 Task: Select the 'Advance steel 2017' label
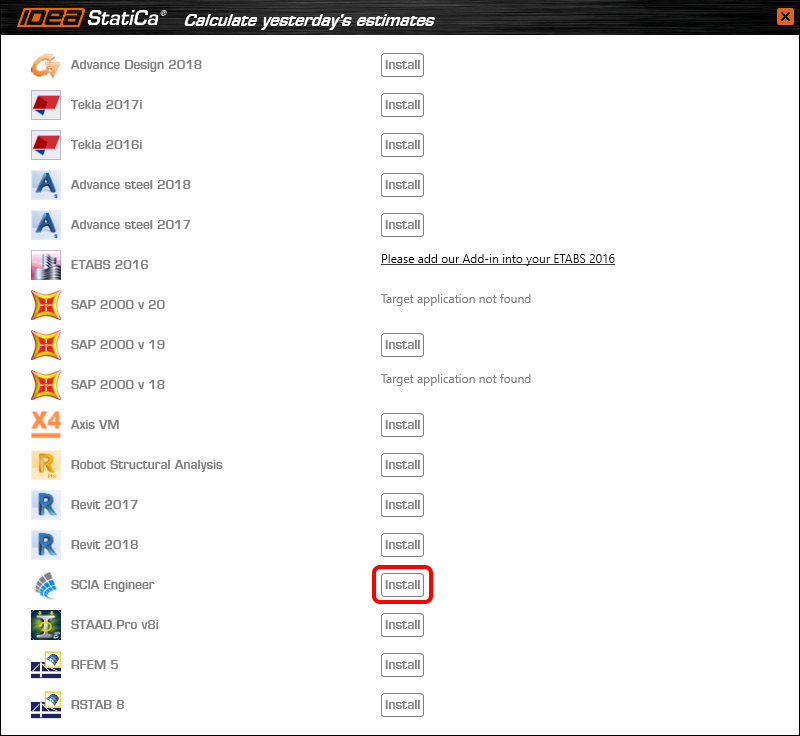(131, 224)
